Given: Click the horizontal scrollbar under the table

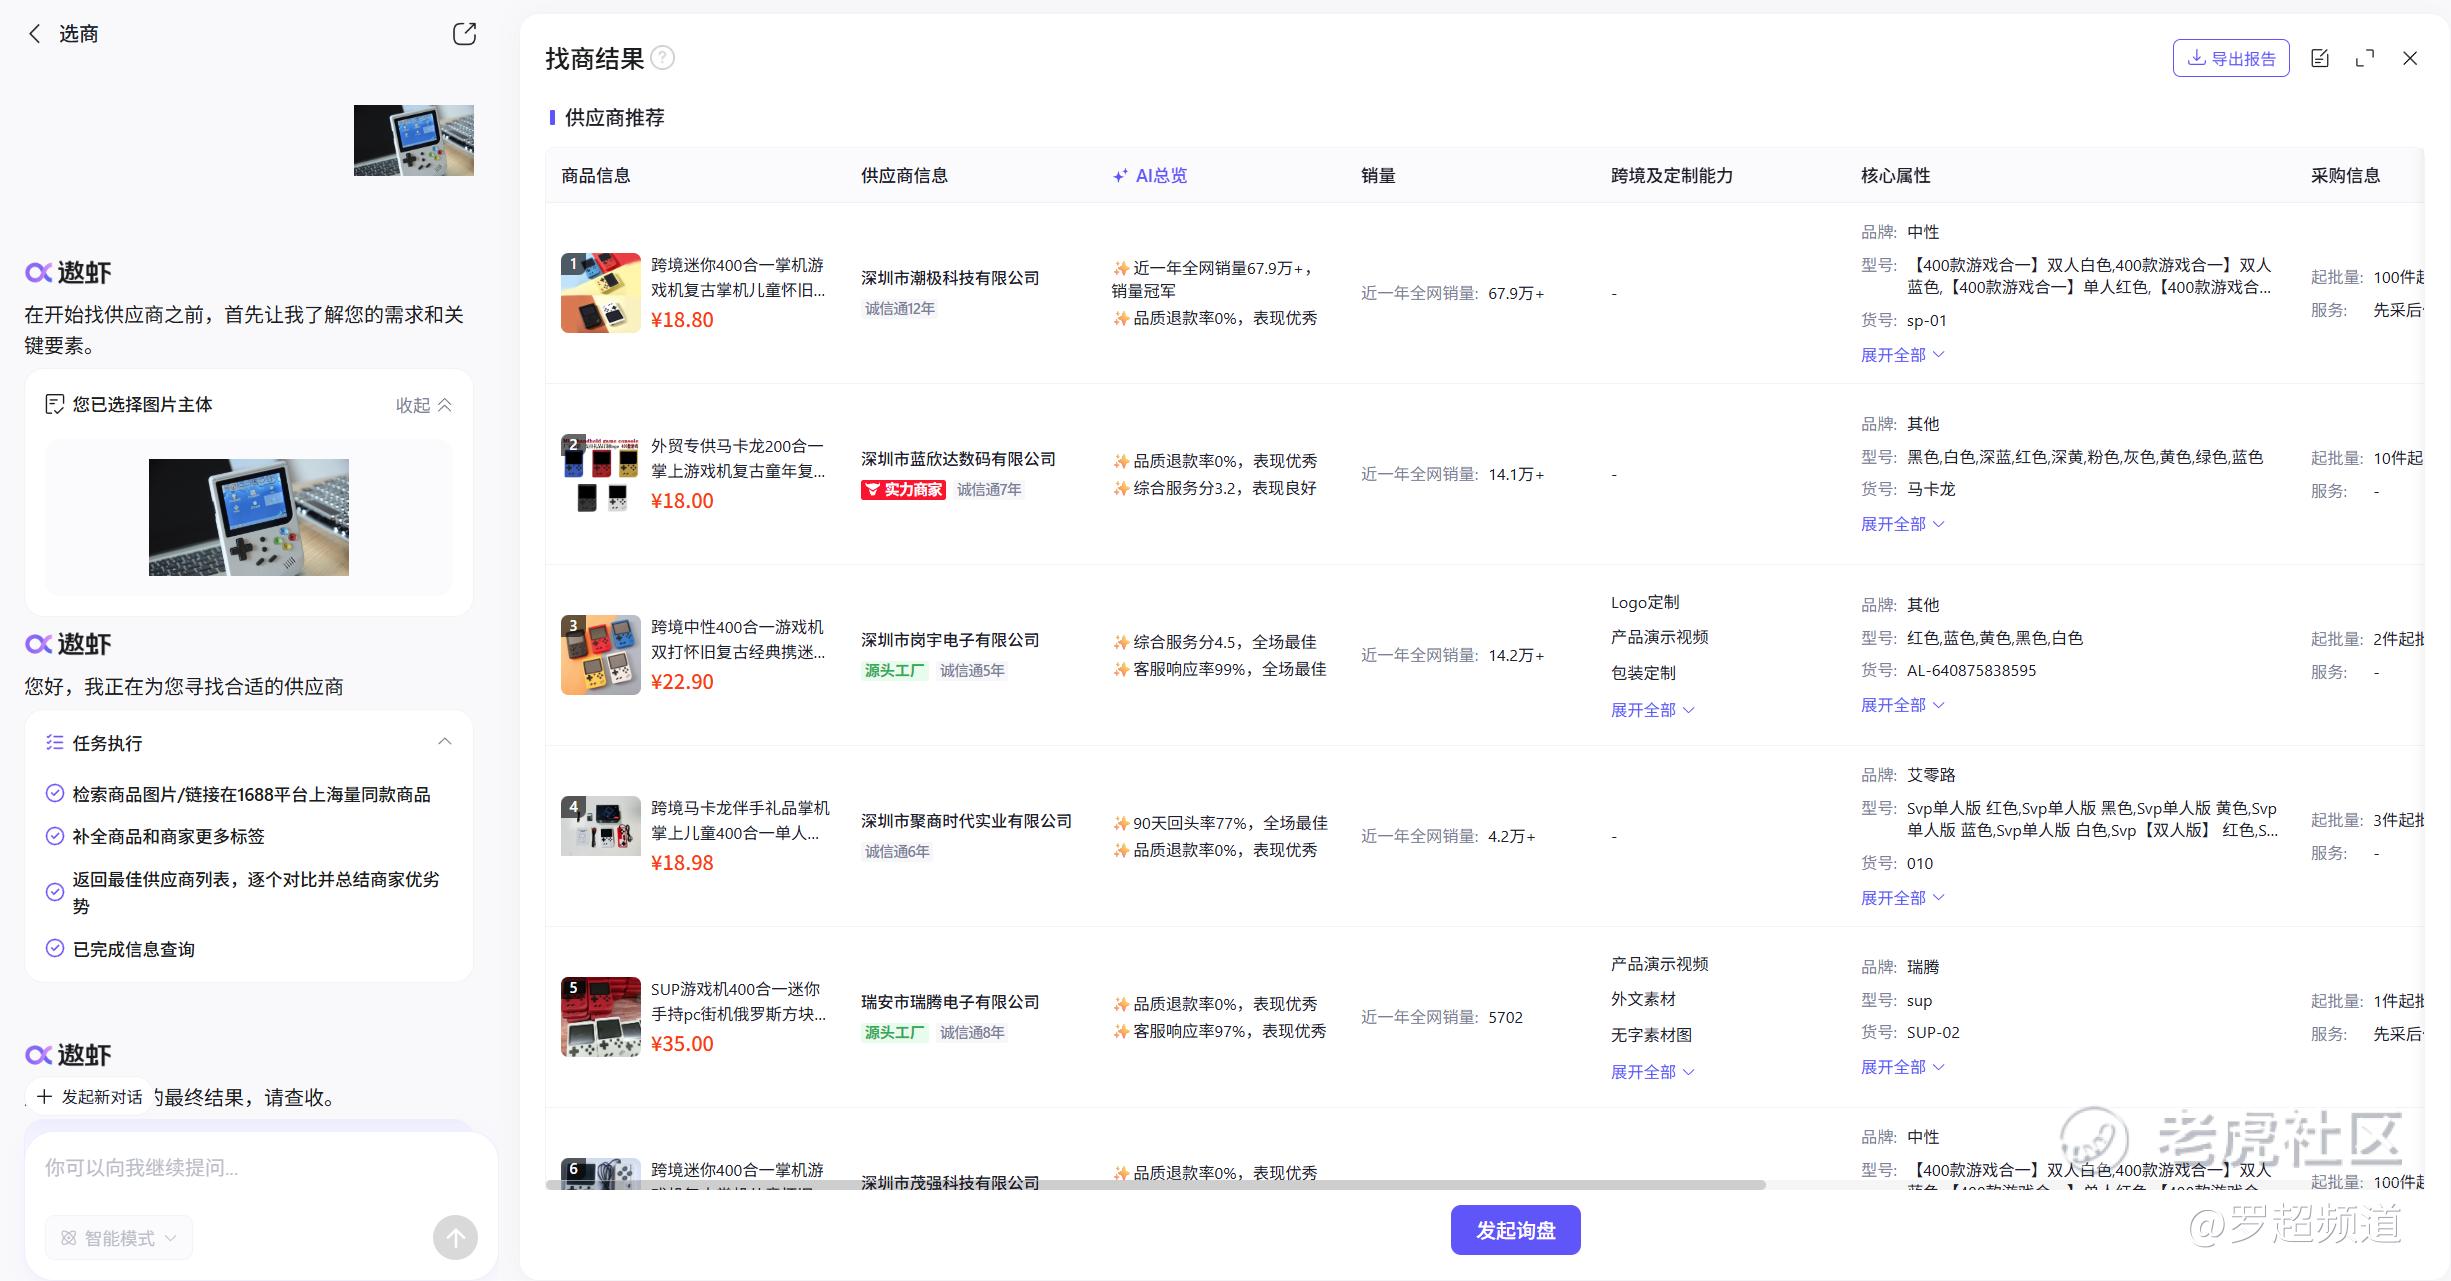Looking at the screenshot, I should tap(1155, 1185).
